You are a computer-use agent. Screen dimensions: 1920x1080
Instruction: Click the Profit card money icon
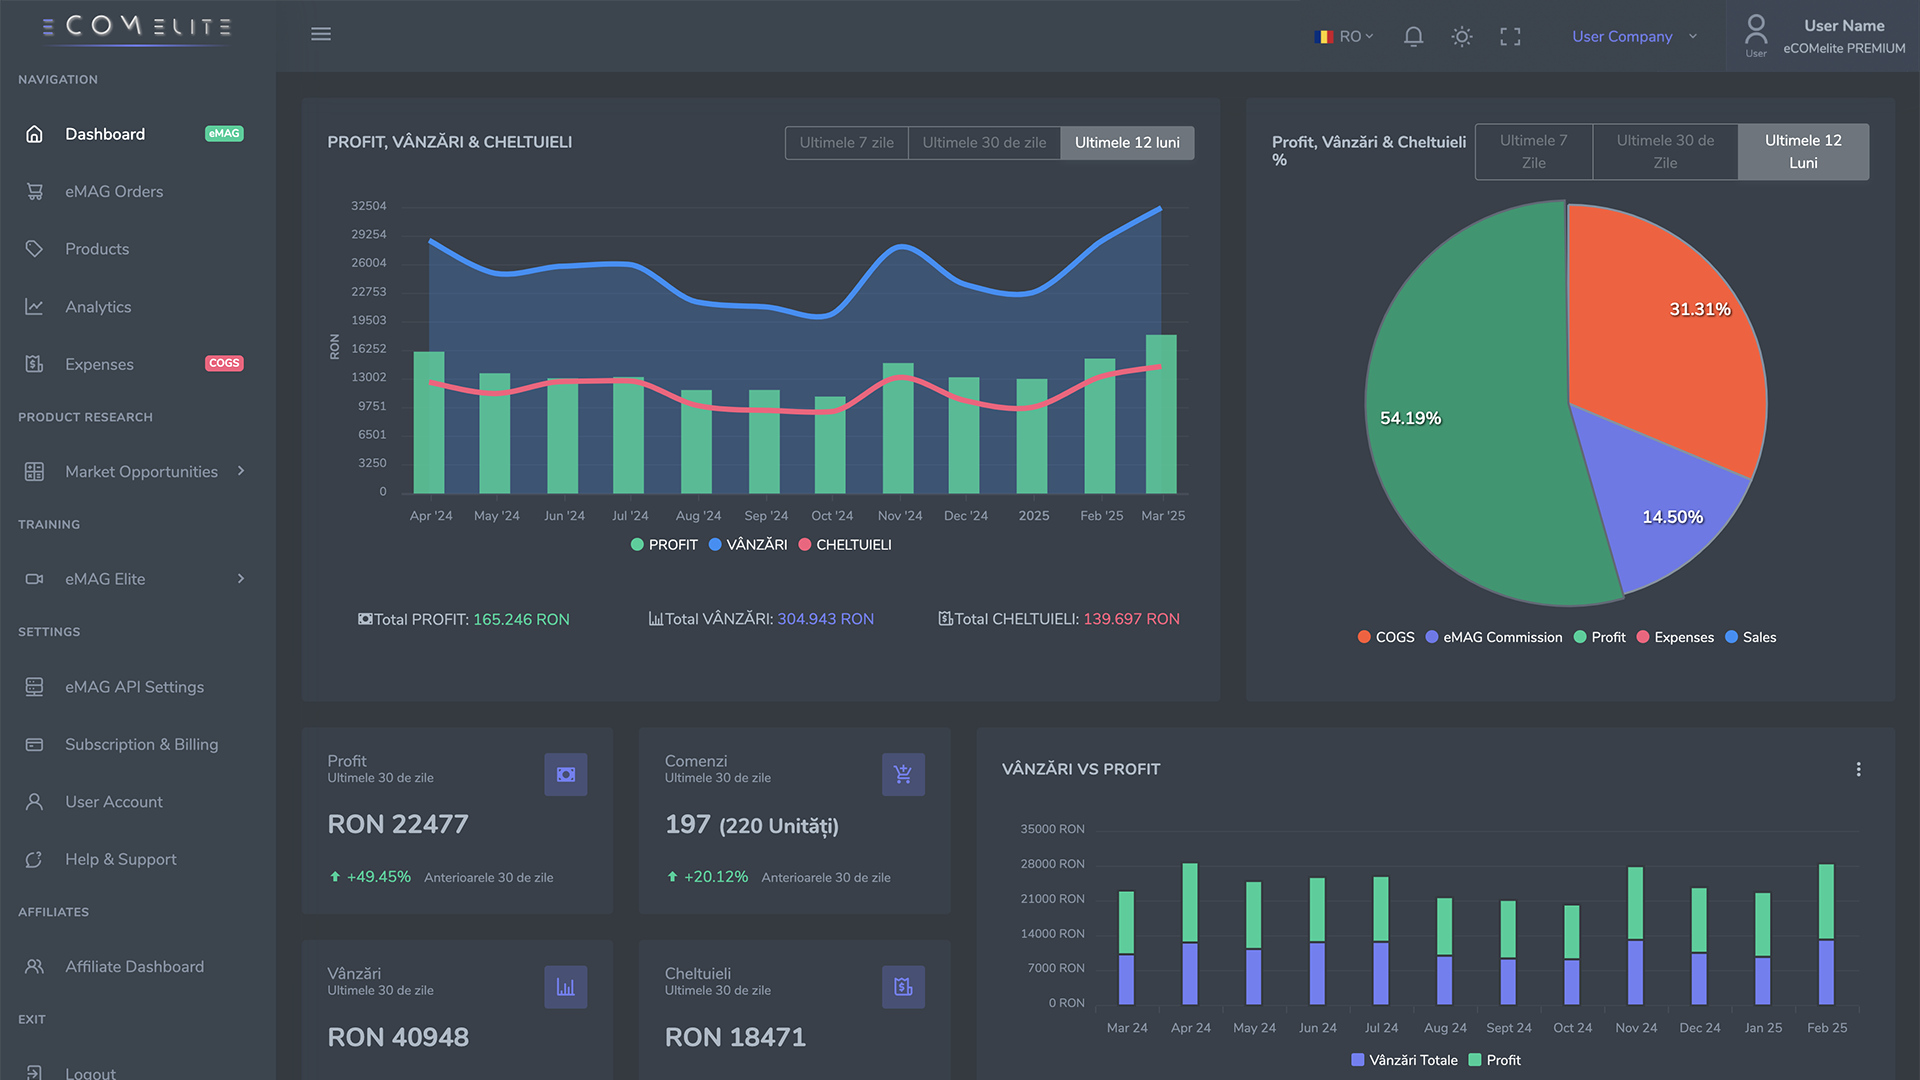click(566, 775)
